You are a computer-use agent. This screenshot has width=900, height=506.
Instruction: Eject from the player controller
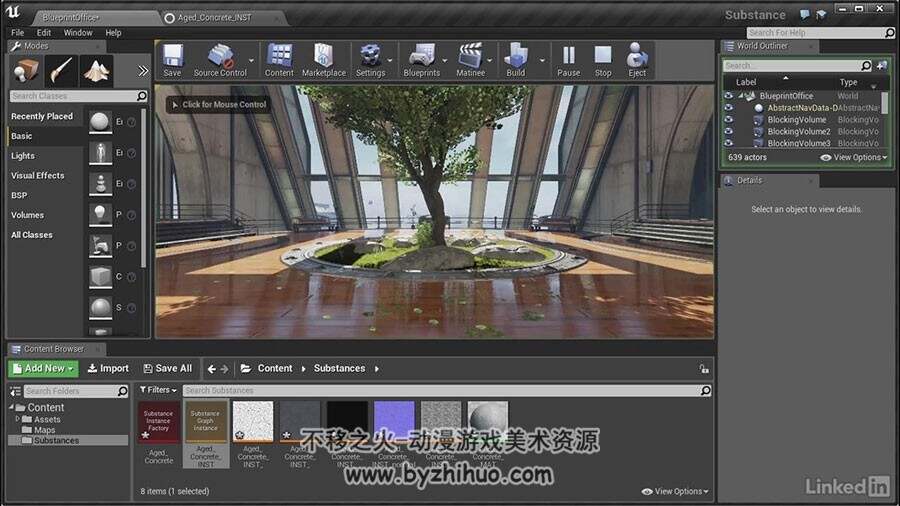pos(637,60)
